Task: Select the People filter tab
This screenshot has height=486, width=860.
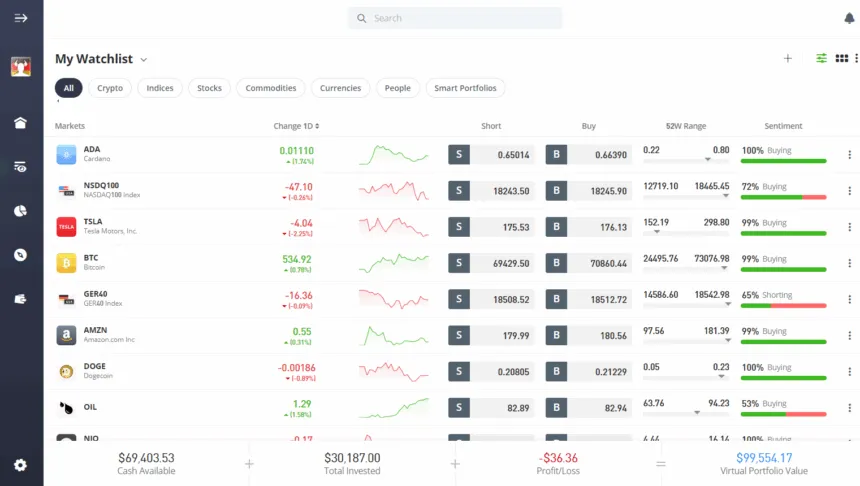Action: 398,88
